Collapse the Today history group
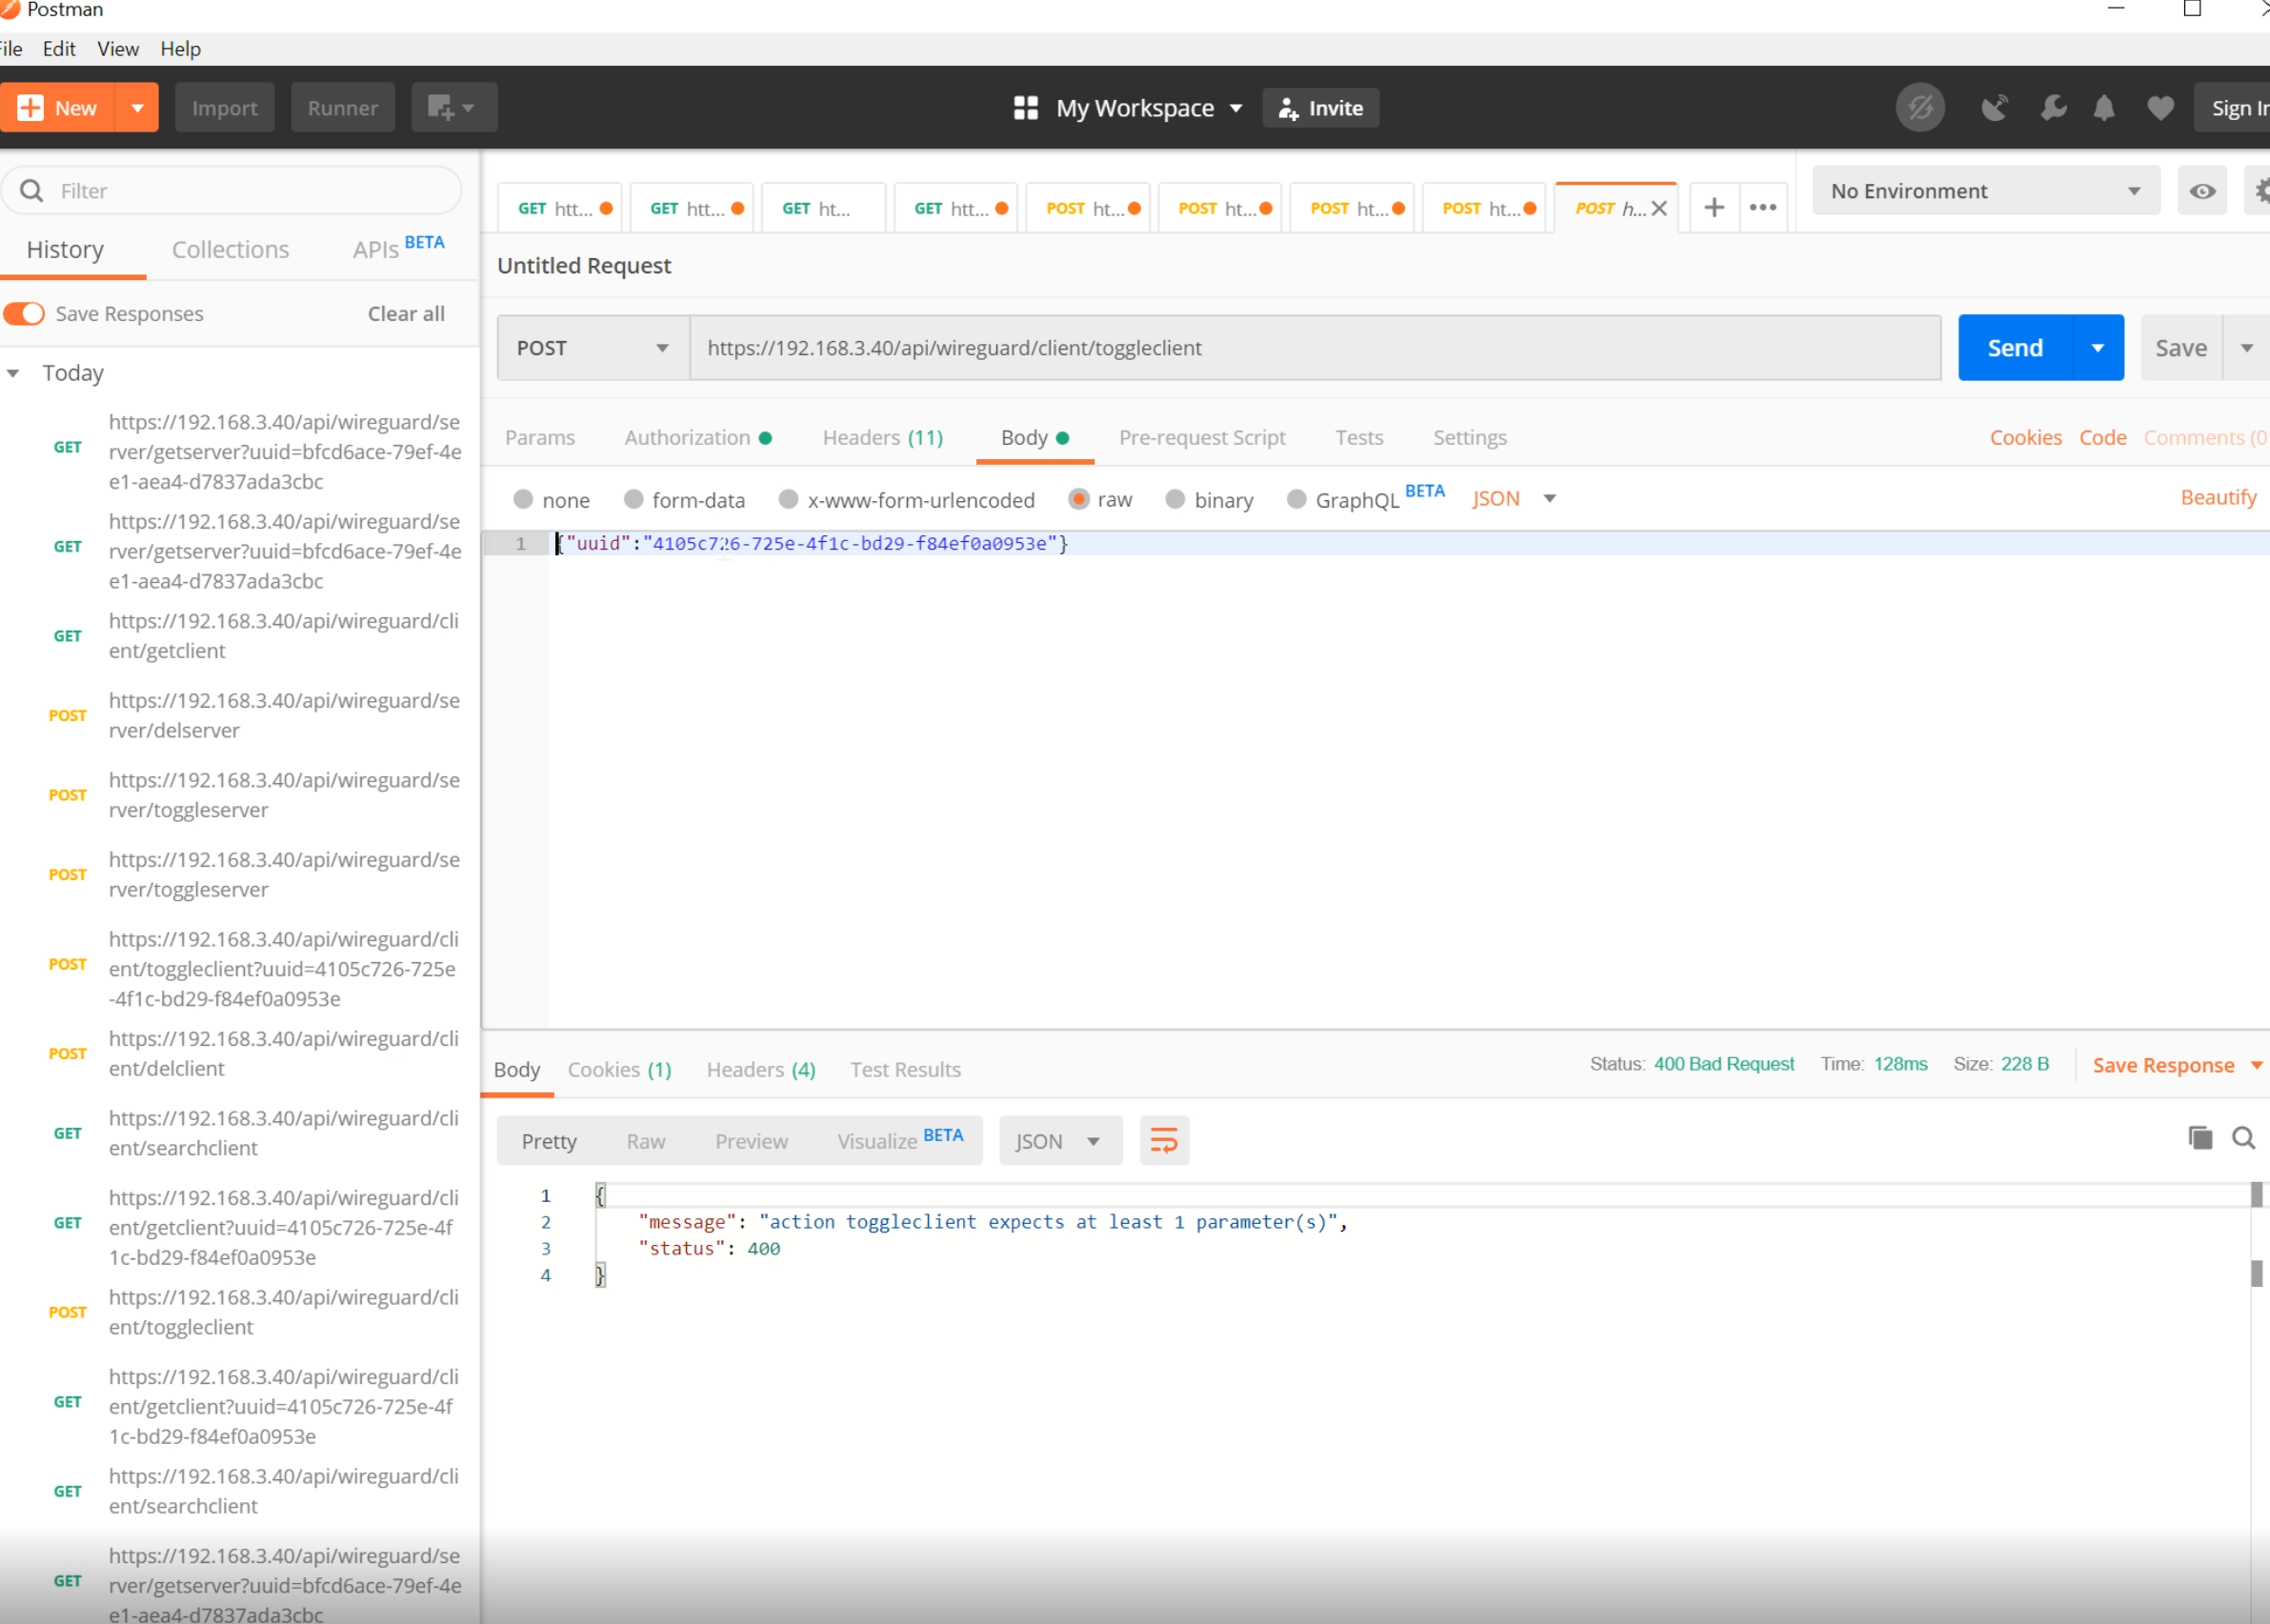The height and width of the screenshot is (1624, 2270). click(13, 372)
